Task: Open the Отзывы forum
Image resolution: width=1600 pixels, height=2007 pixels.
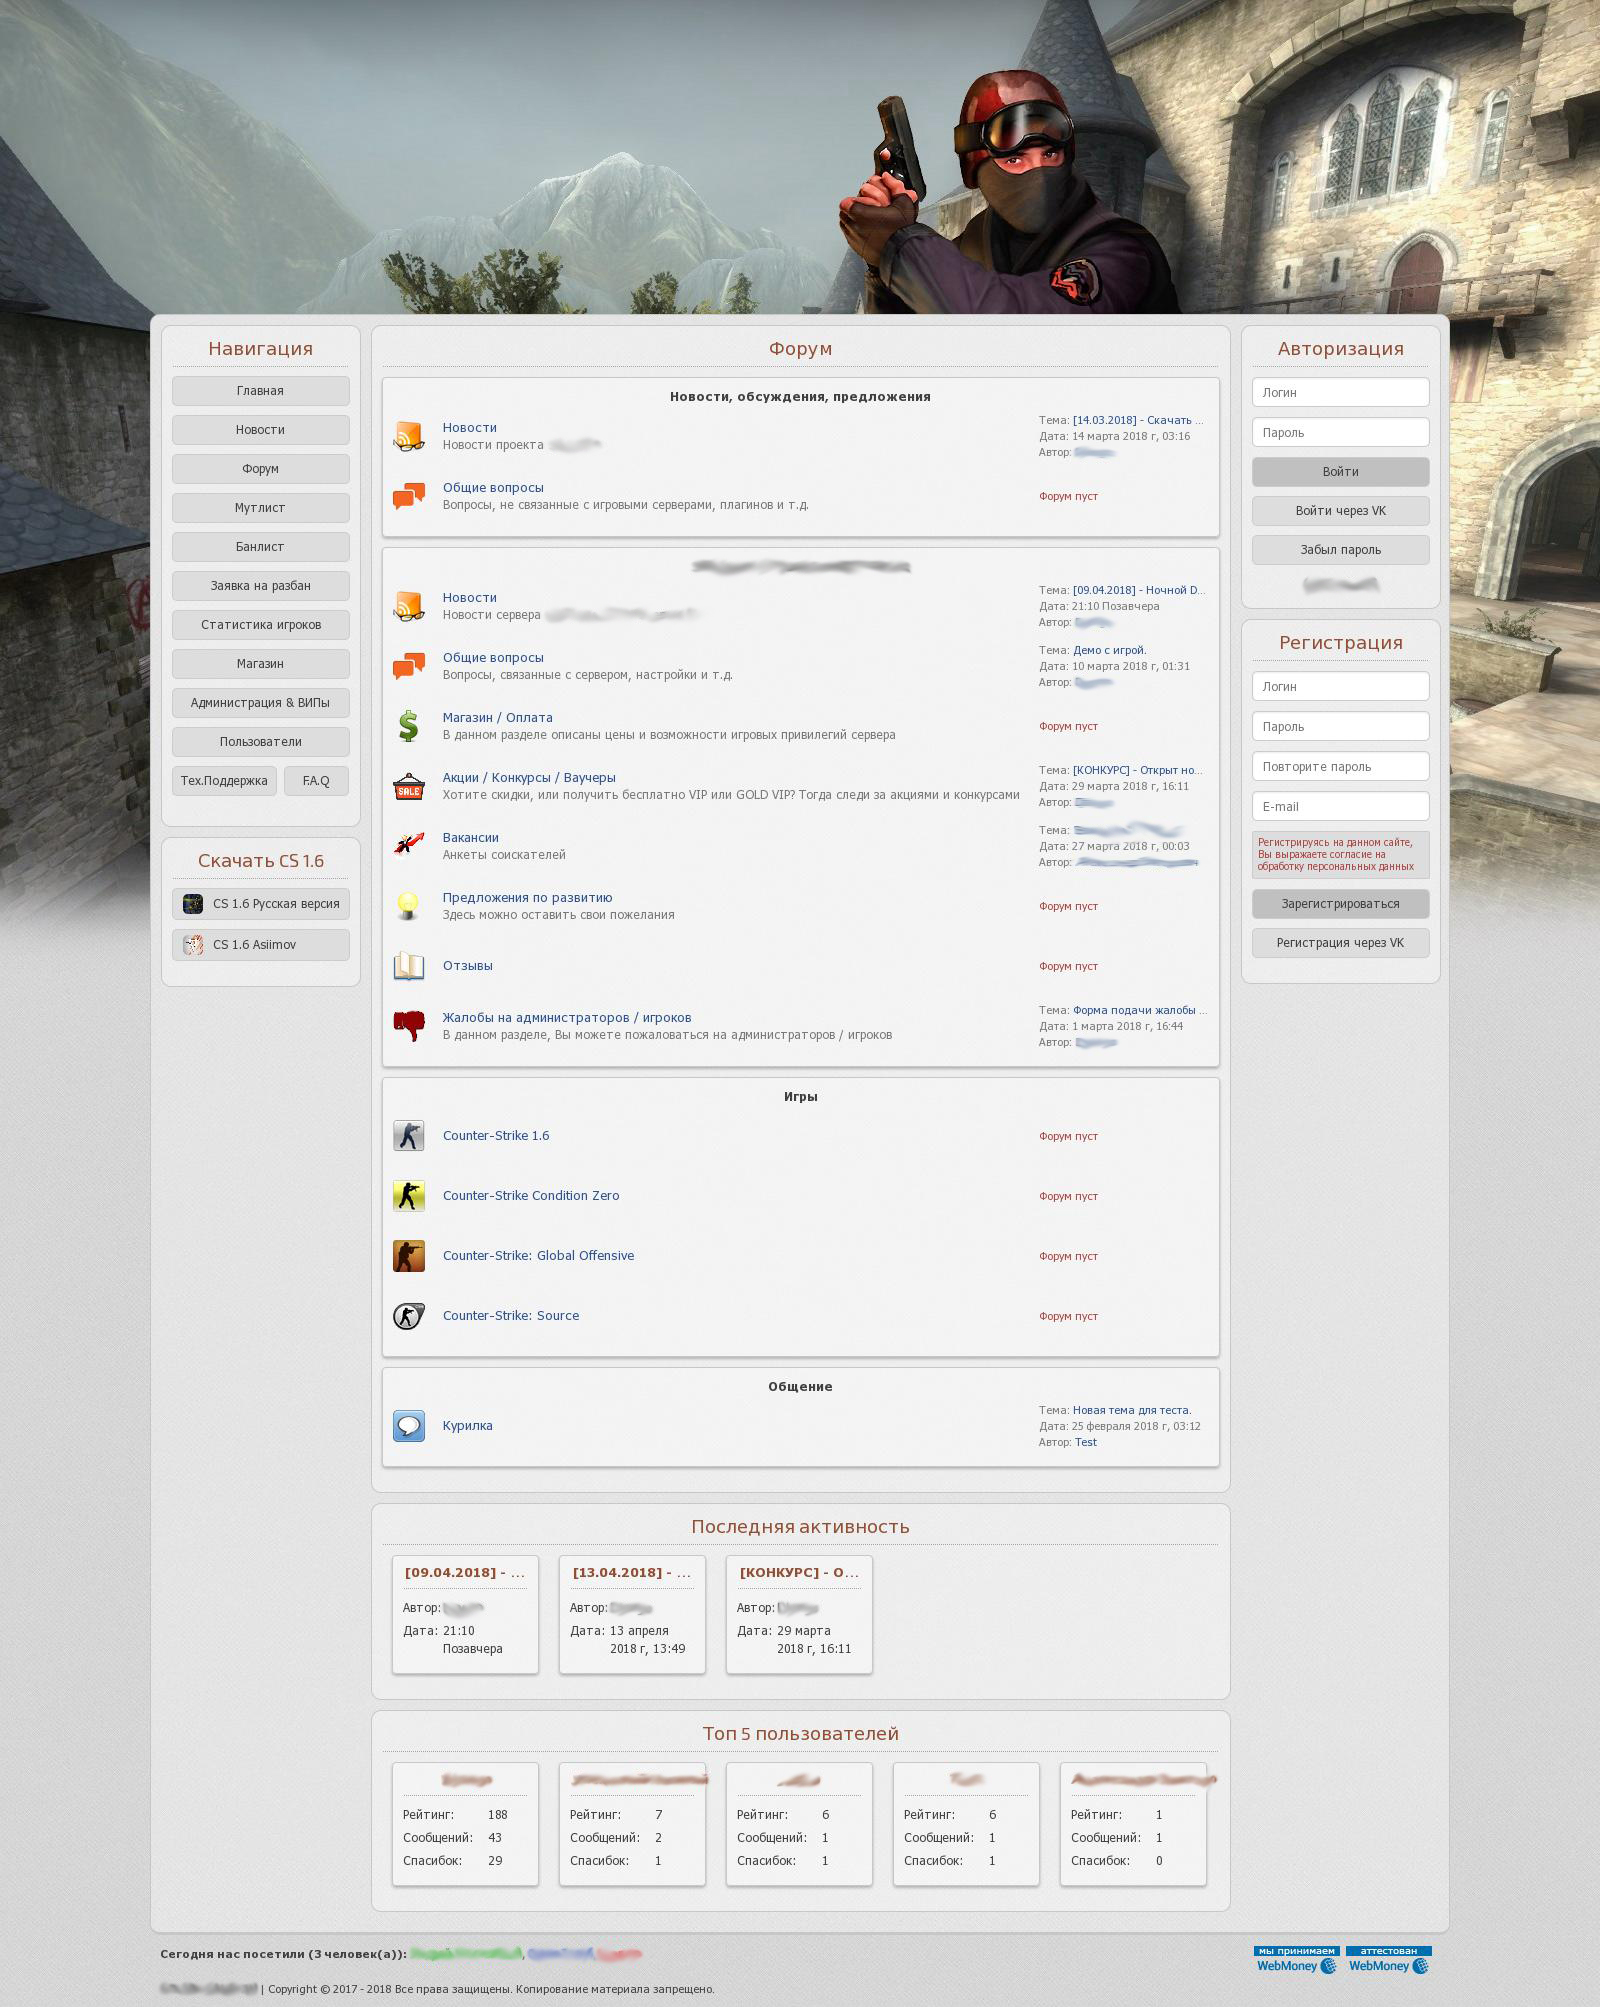Action: (x=468, y=966)
